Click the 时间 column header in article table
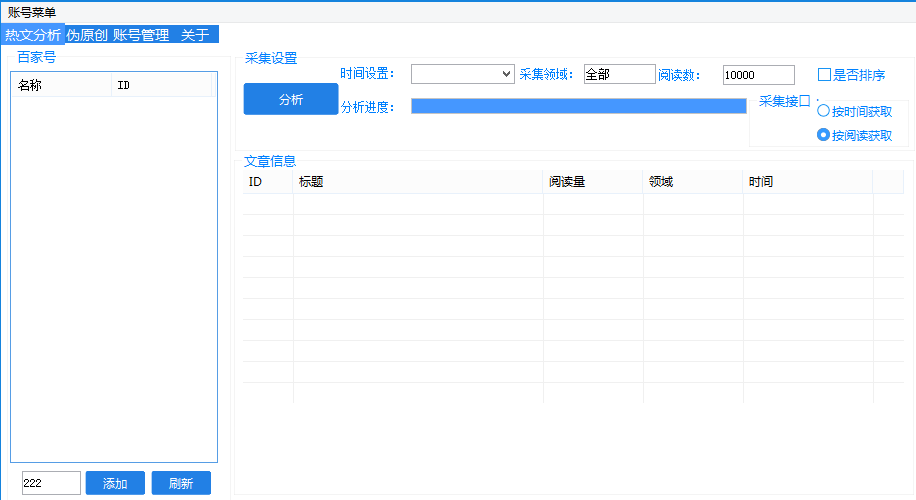Screen dimensions: 916x500 tap(807, 182)
